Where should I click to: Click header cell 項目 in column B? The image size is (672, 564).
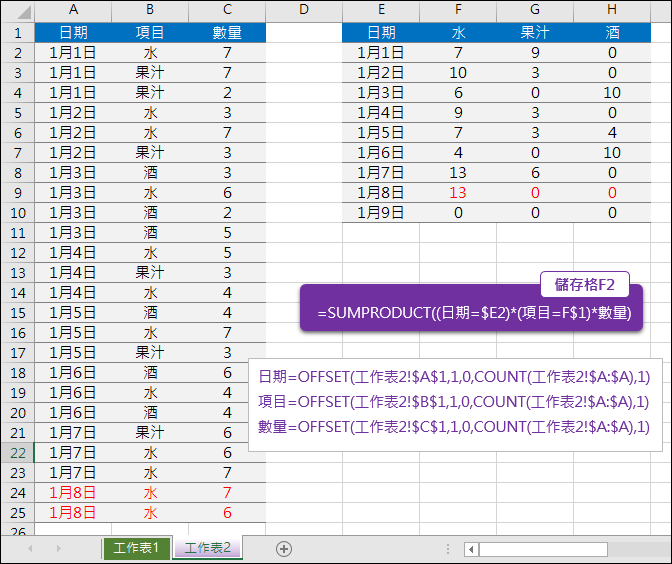(150, 33)
